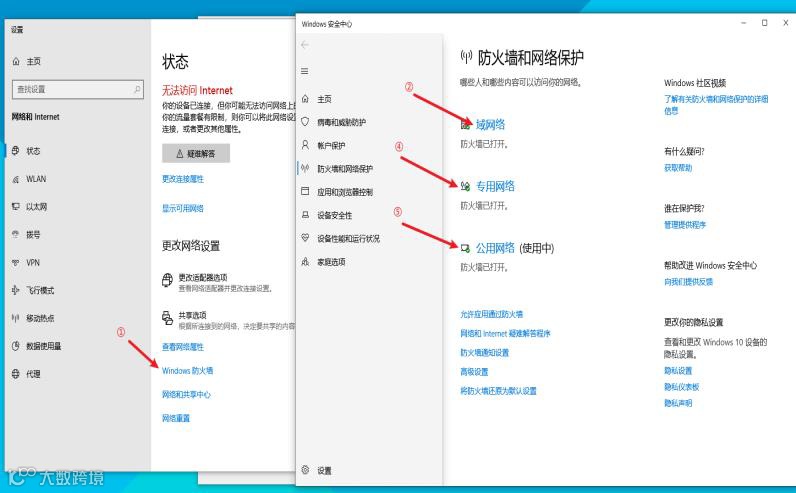Image resolution: width=796 pixels, height=493 pixels.
Task: Open the 更改连接属性 link
Action: pos(183,179)
